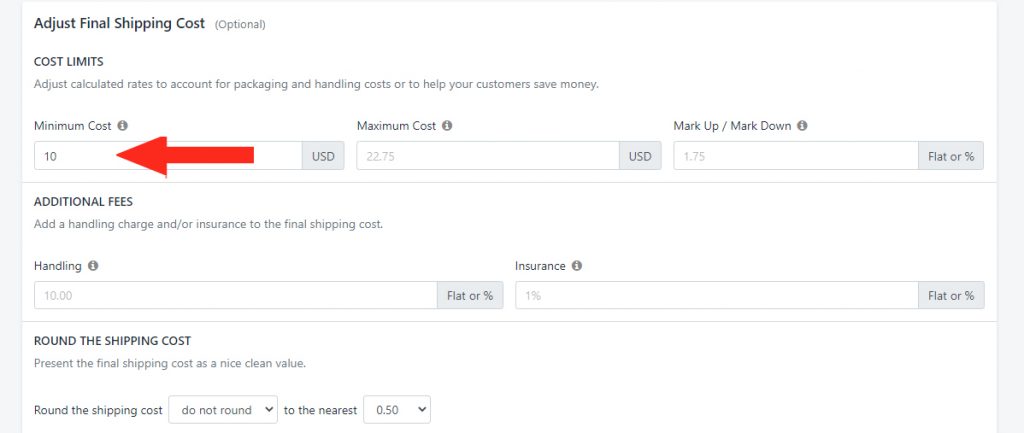The width and height of the screenshot is (1024, 433).
Task: Click the Insurance info icon
Action: point(577,266)
